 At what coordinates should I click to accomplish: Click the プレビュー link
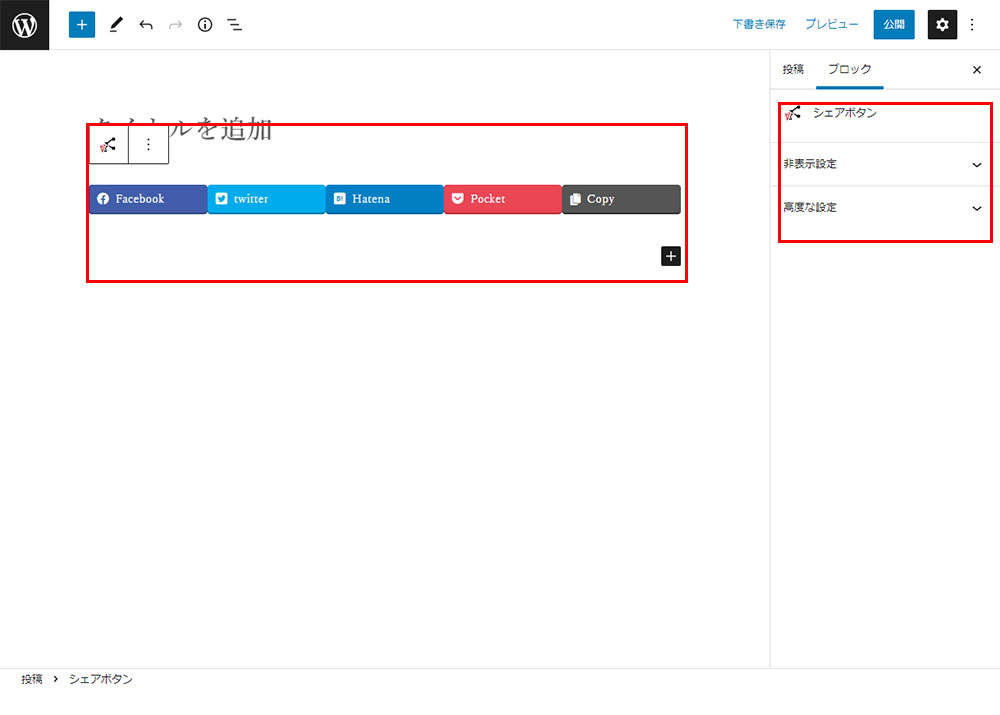pyautogui.click(x=831, y=25)
